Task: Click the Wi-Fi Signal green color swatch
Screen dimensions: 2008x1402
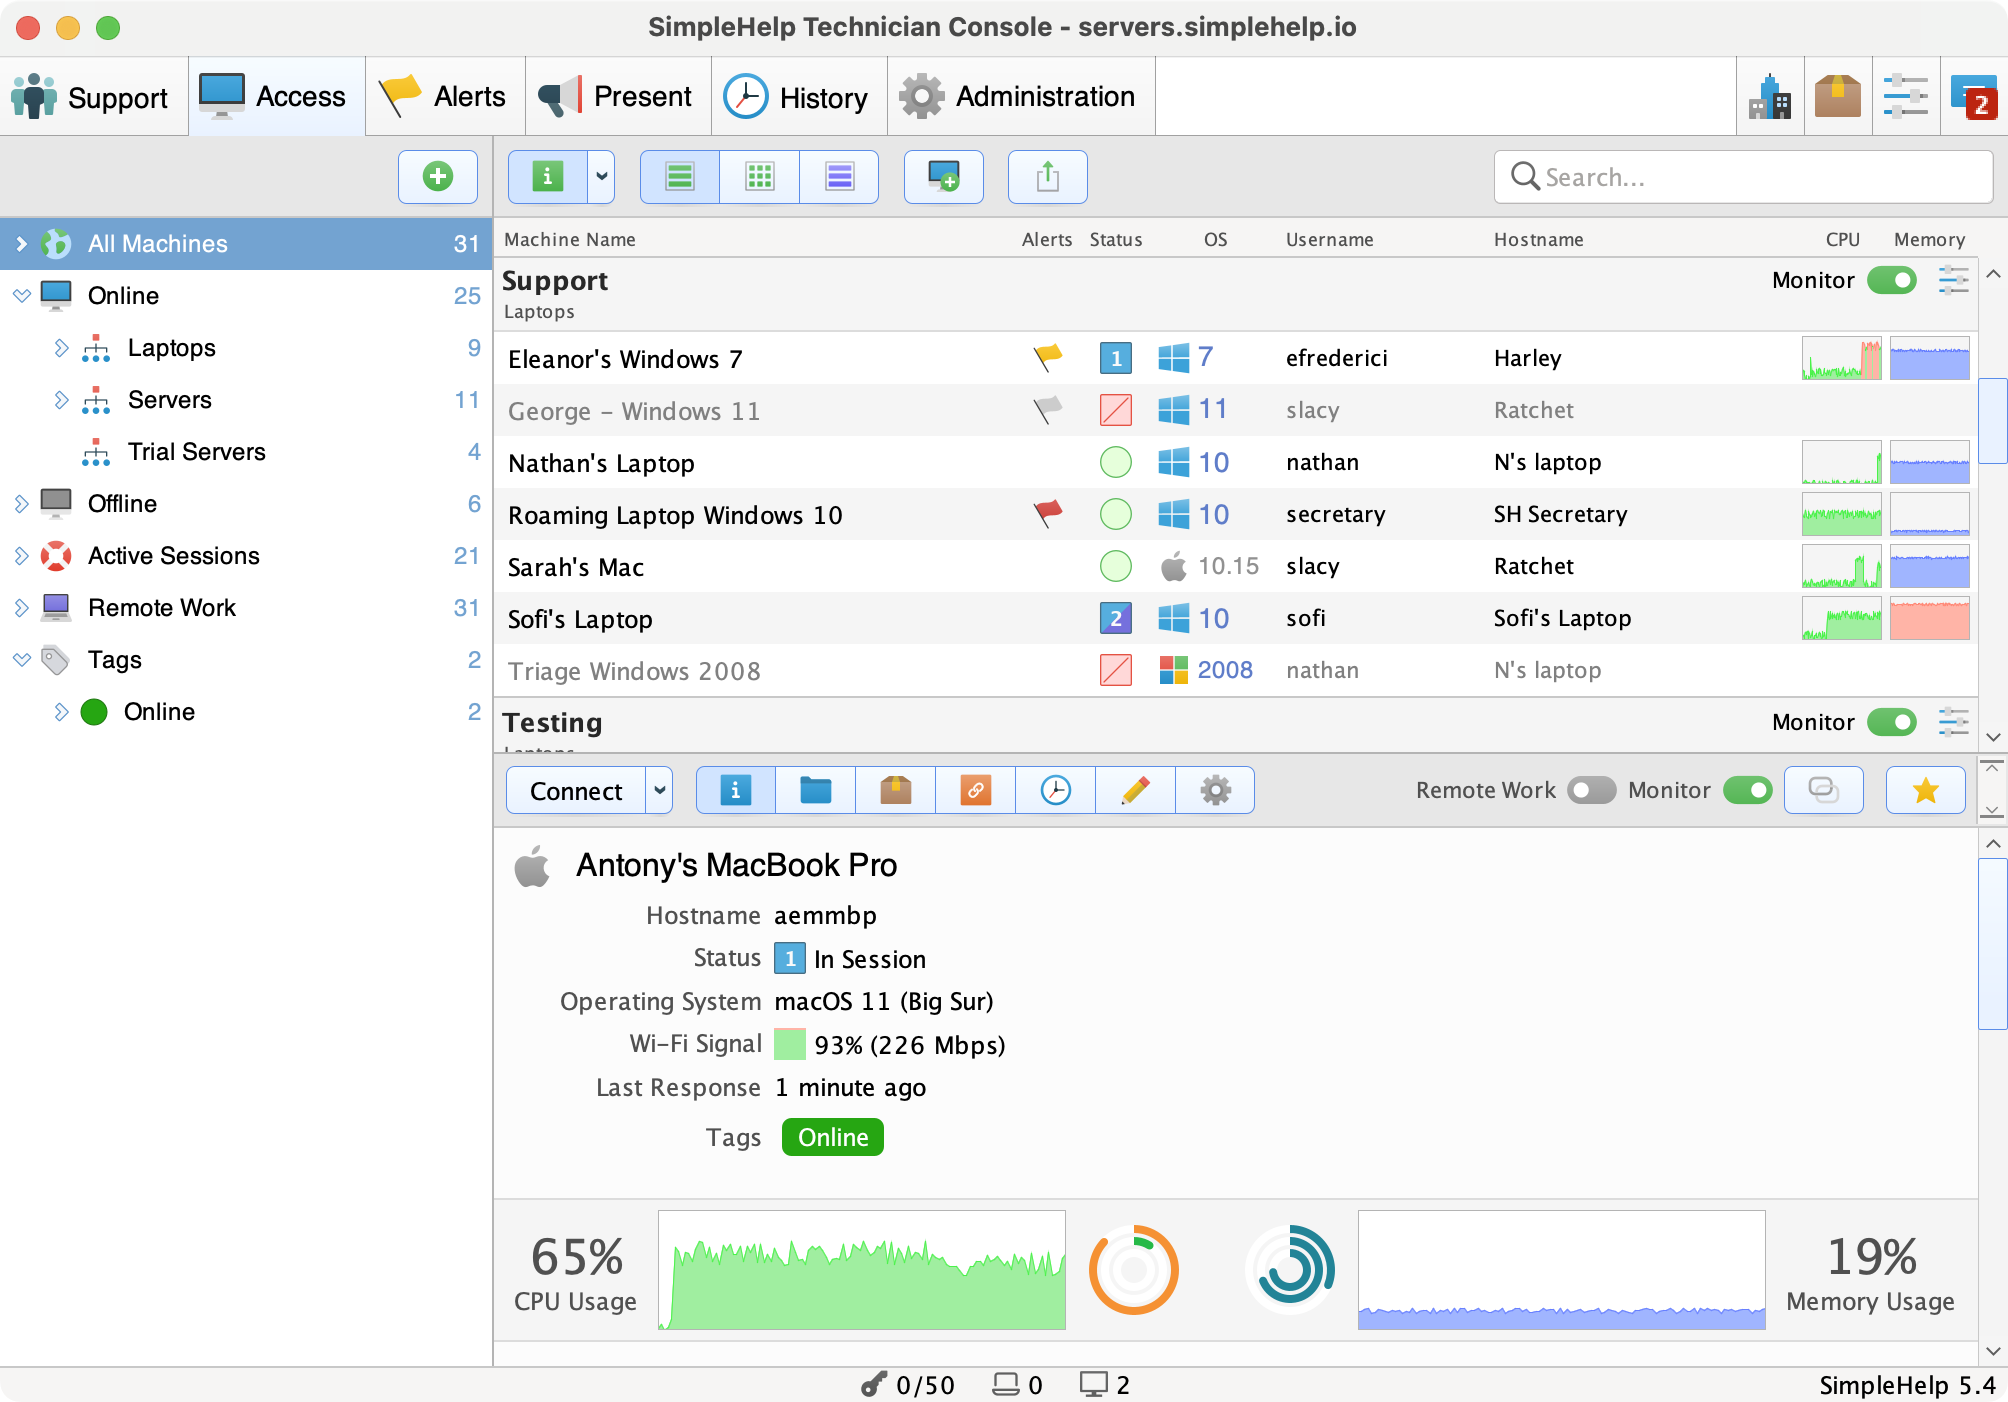Action: click(x=790, y=1045)
